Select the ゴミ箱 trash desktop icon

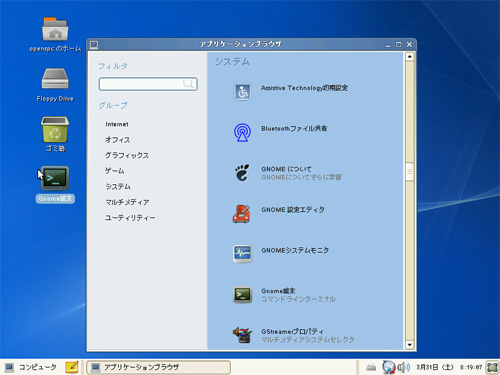click(55, 129)
